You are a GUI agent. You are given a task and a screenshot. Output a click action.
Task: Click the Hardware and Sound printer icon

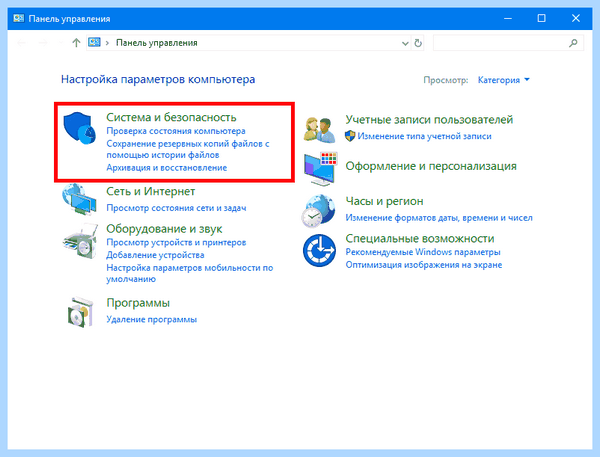point(80,241)
